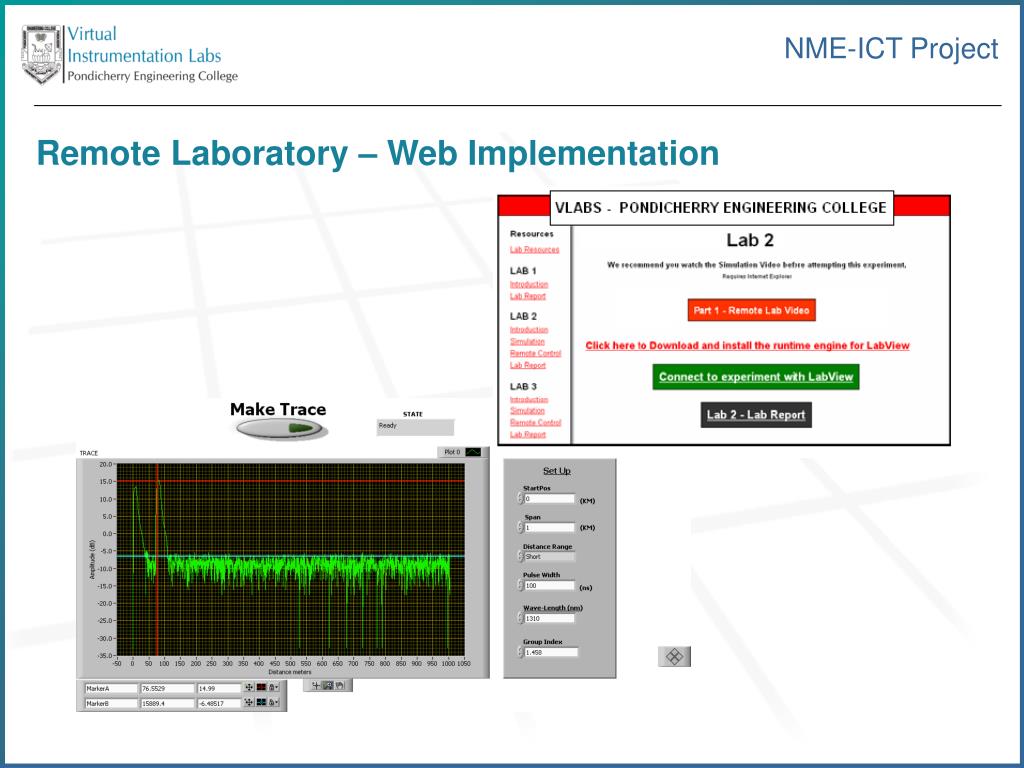1024x768 pixels.
Task: Toggle the Make Trace switch
Action: point(279,428)
